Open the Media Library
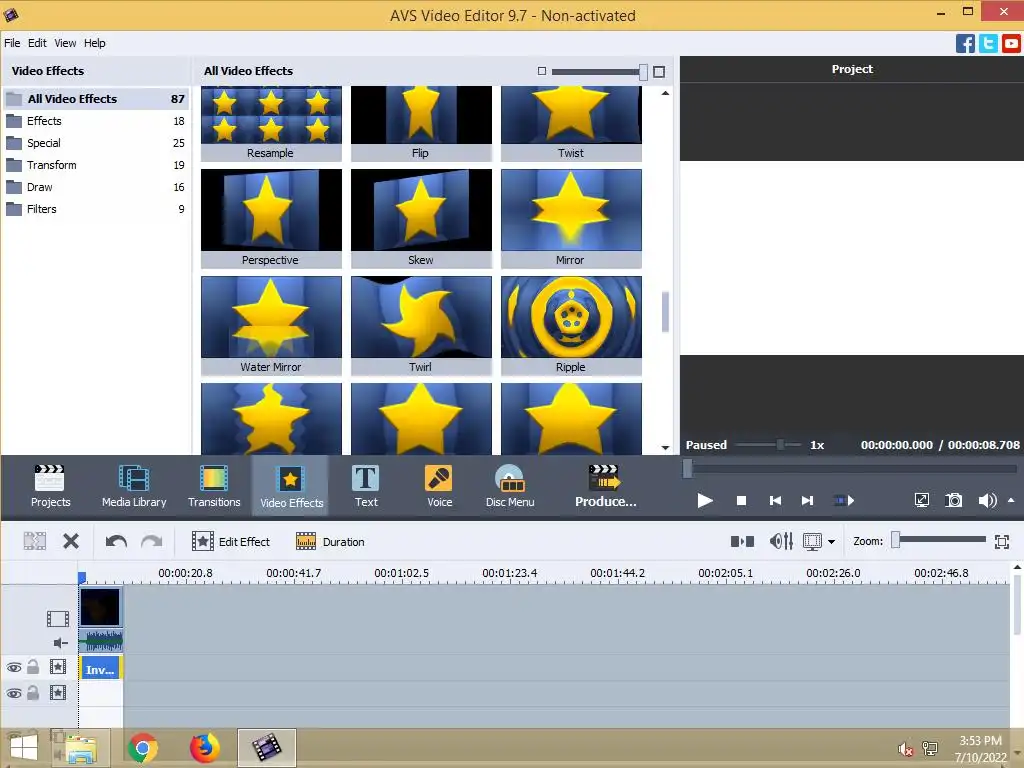This screenshot has height=768, width=1024. (x=134, y=486)
